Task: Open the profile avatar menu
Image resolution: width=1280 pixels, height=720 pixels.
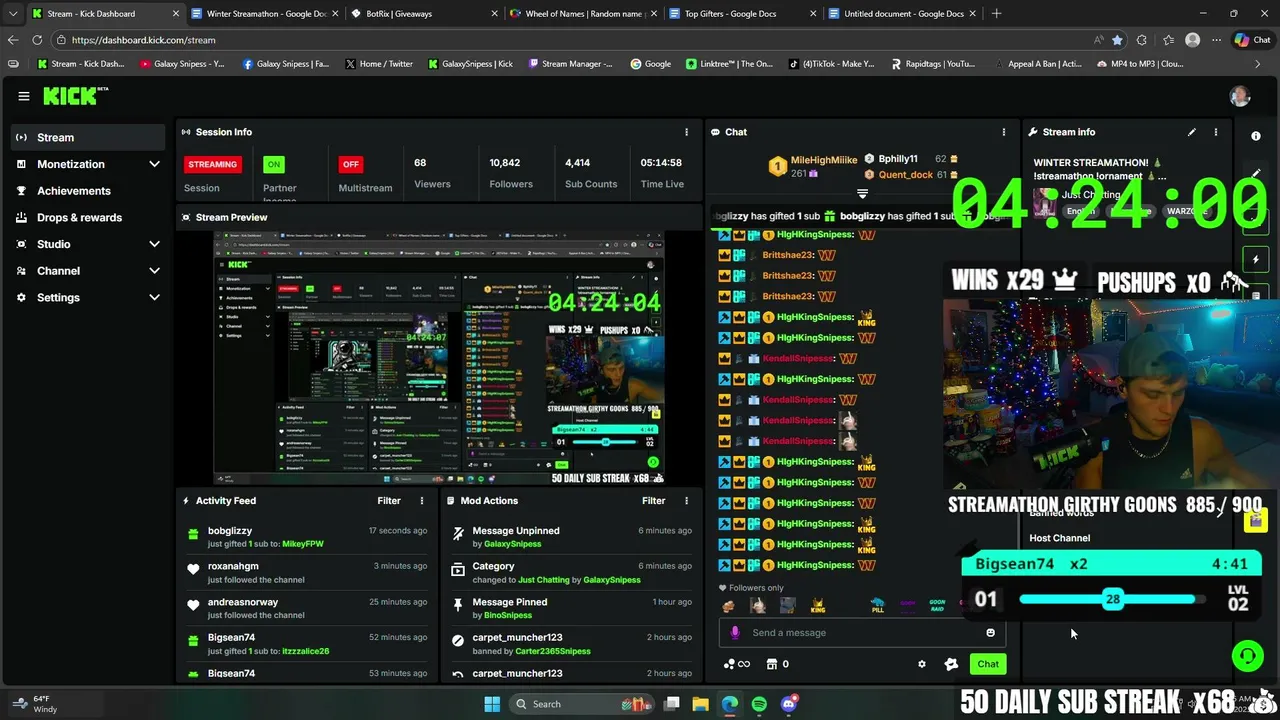Action: (x=1240, y=96)
